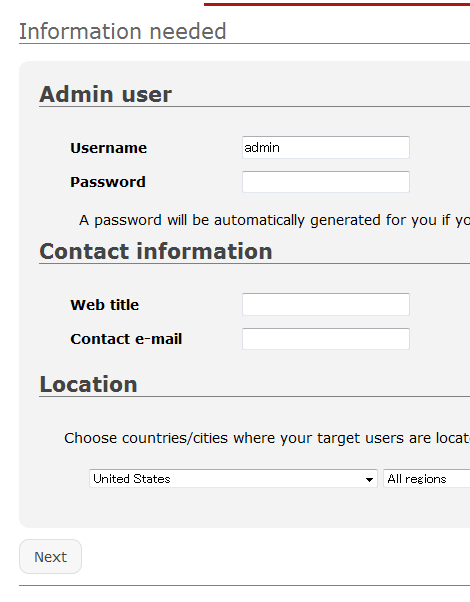Viewport: 470px width, 602px height.
Task: Click the Next button
Action: click(50, 557)
